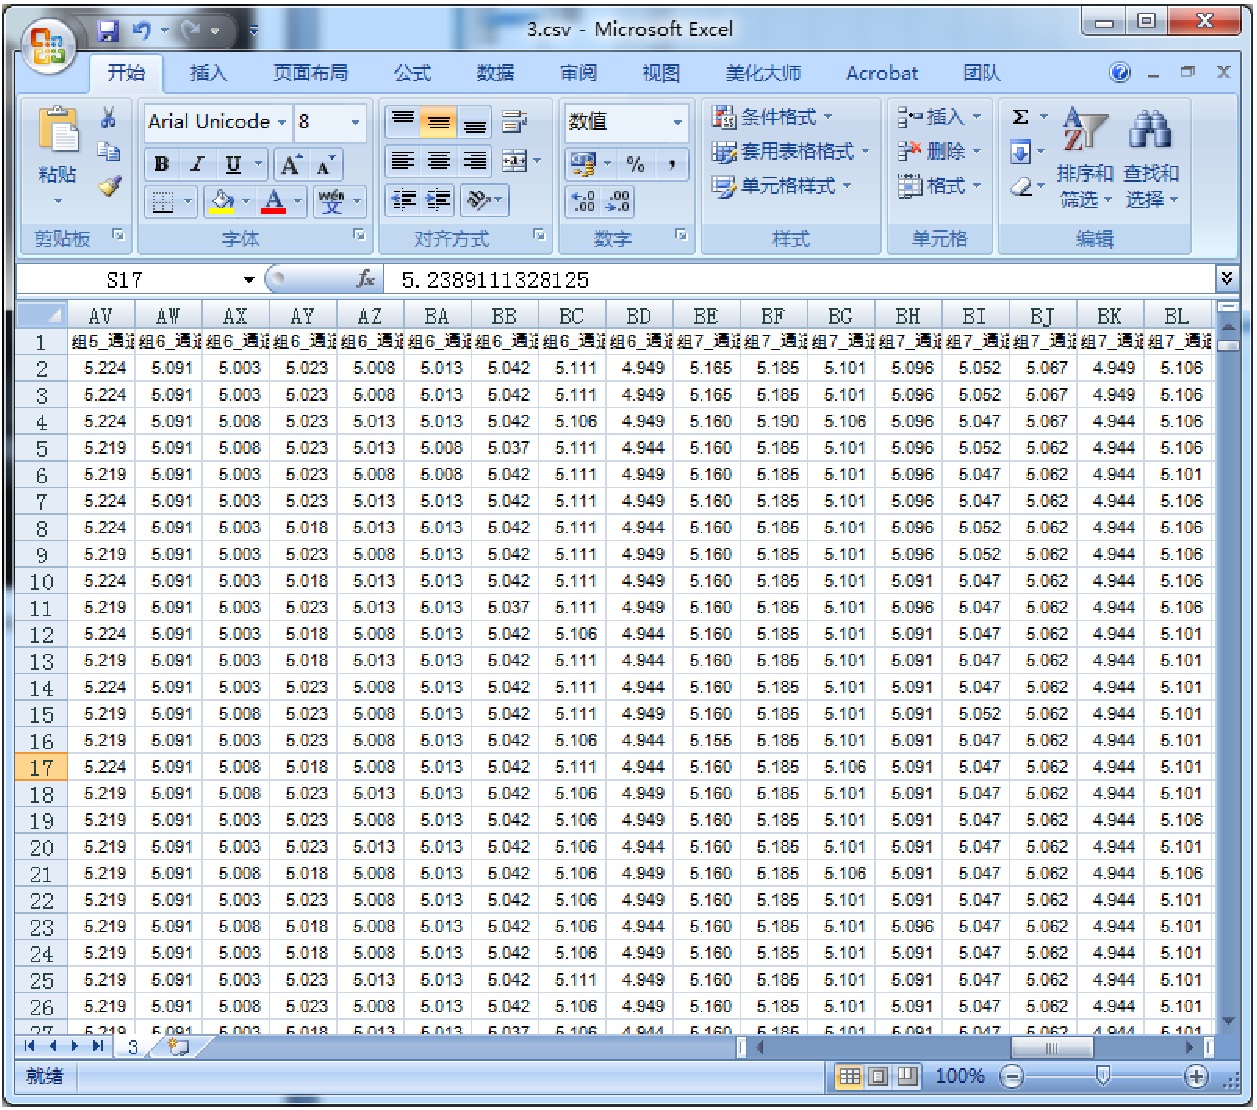The image size is (1257, 1110).
Task: Select the sheet tab named 3
Action: click(132, 1047)
